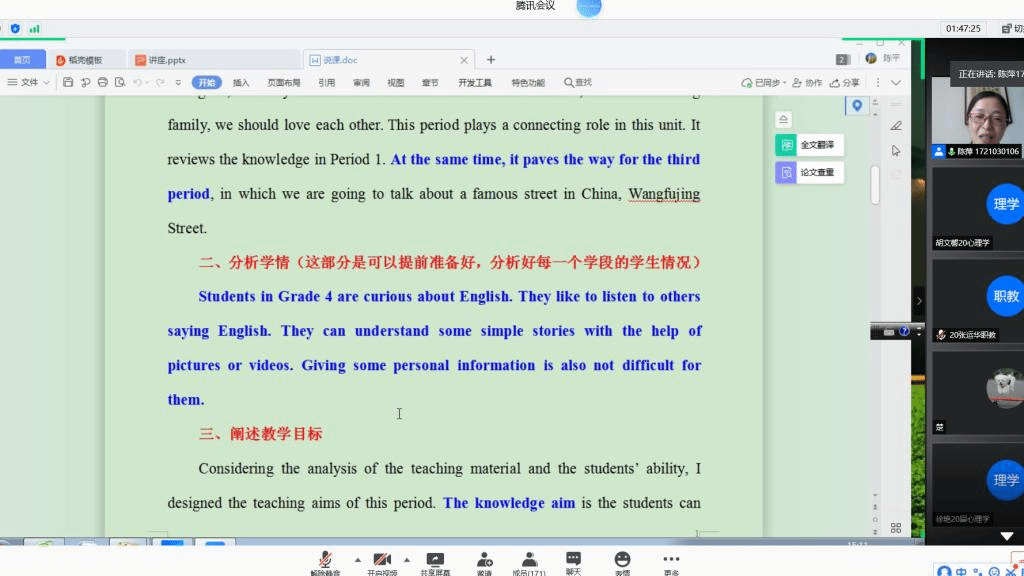
Task: Click the 全文翻译 translate icon
Action: coord(787,145)
